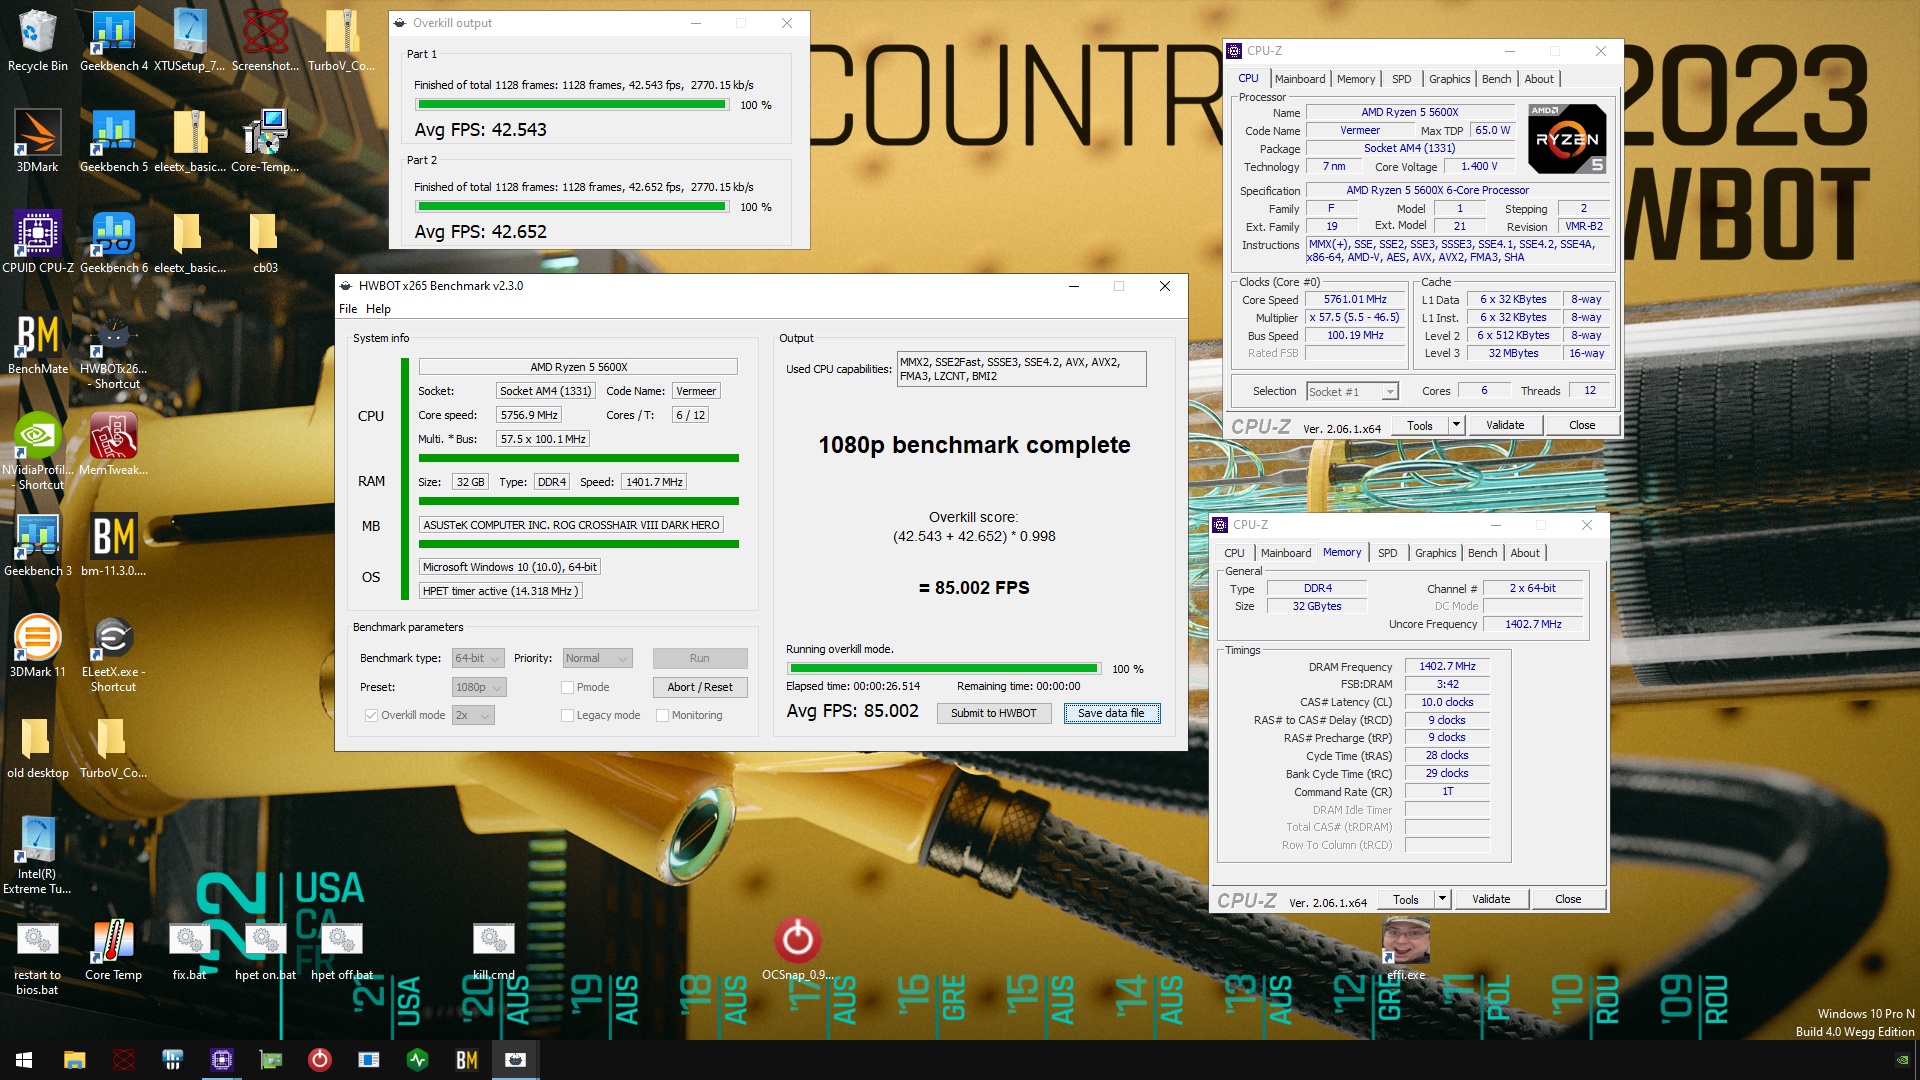Screen dimensions: 1920x1080
Task: Click Submit to HWBOT button
Action: pos(993,713)
